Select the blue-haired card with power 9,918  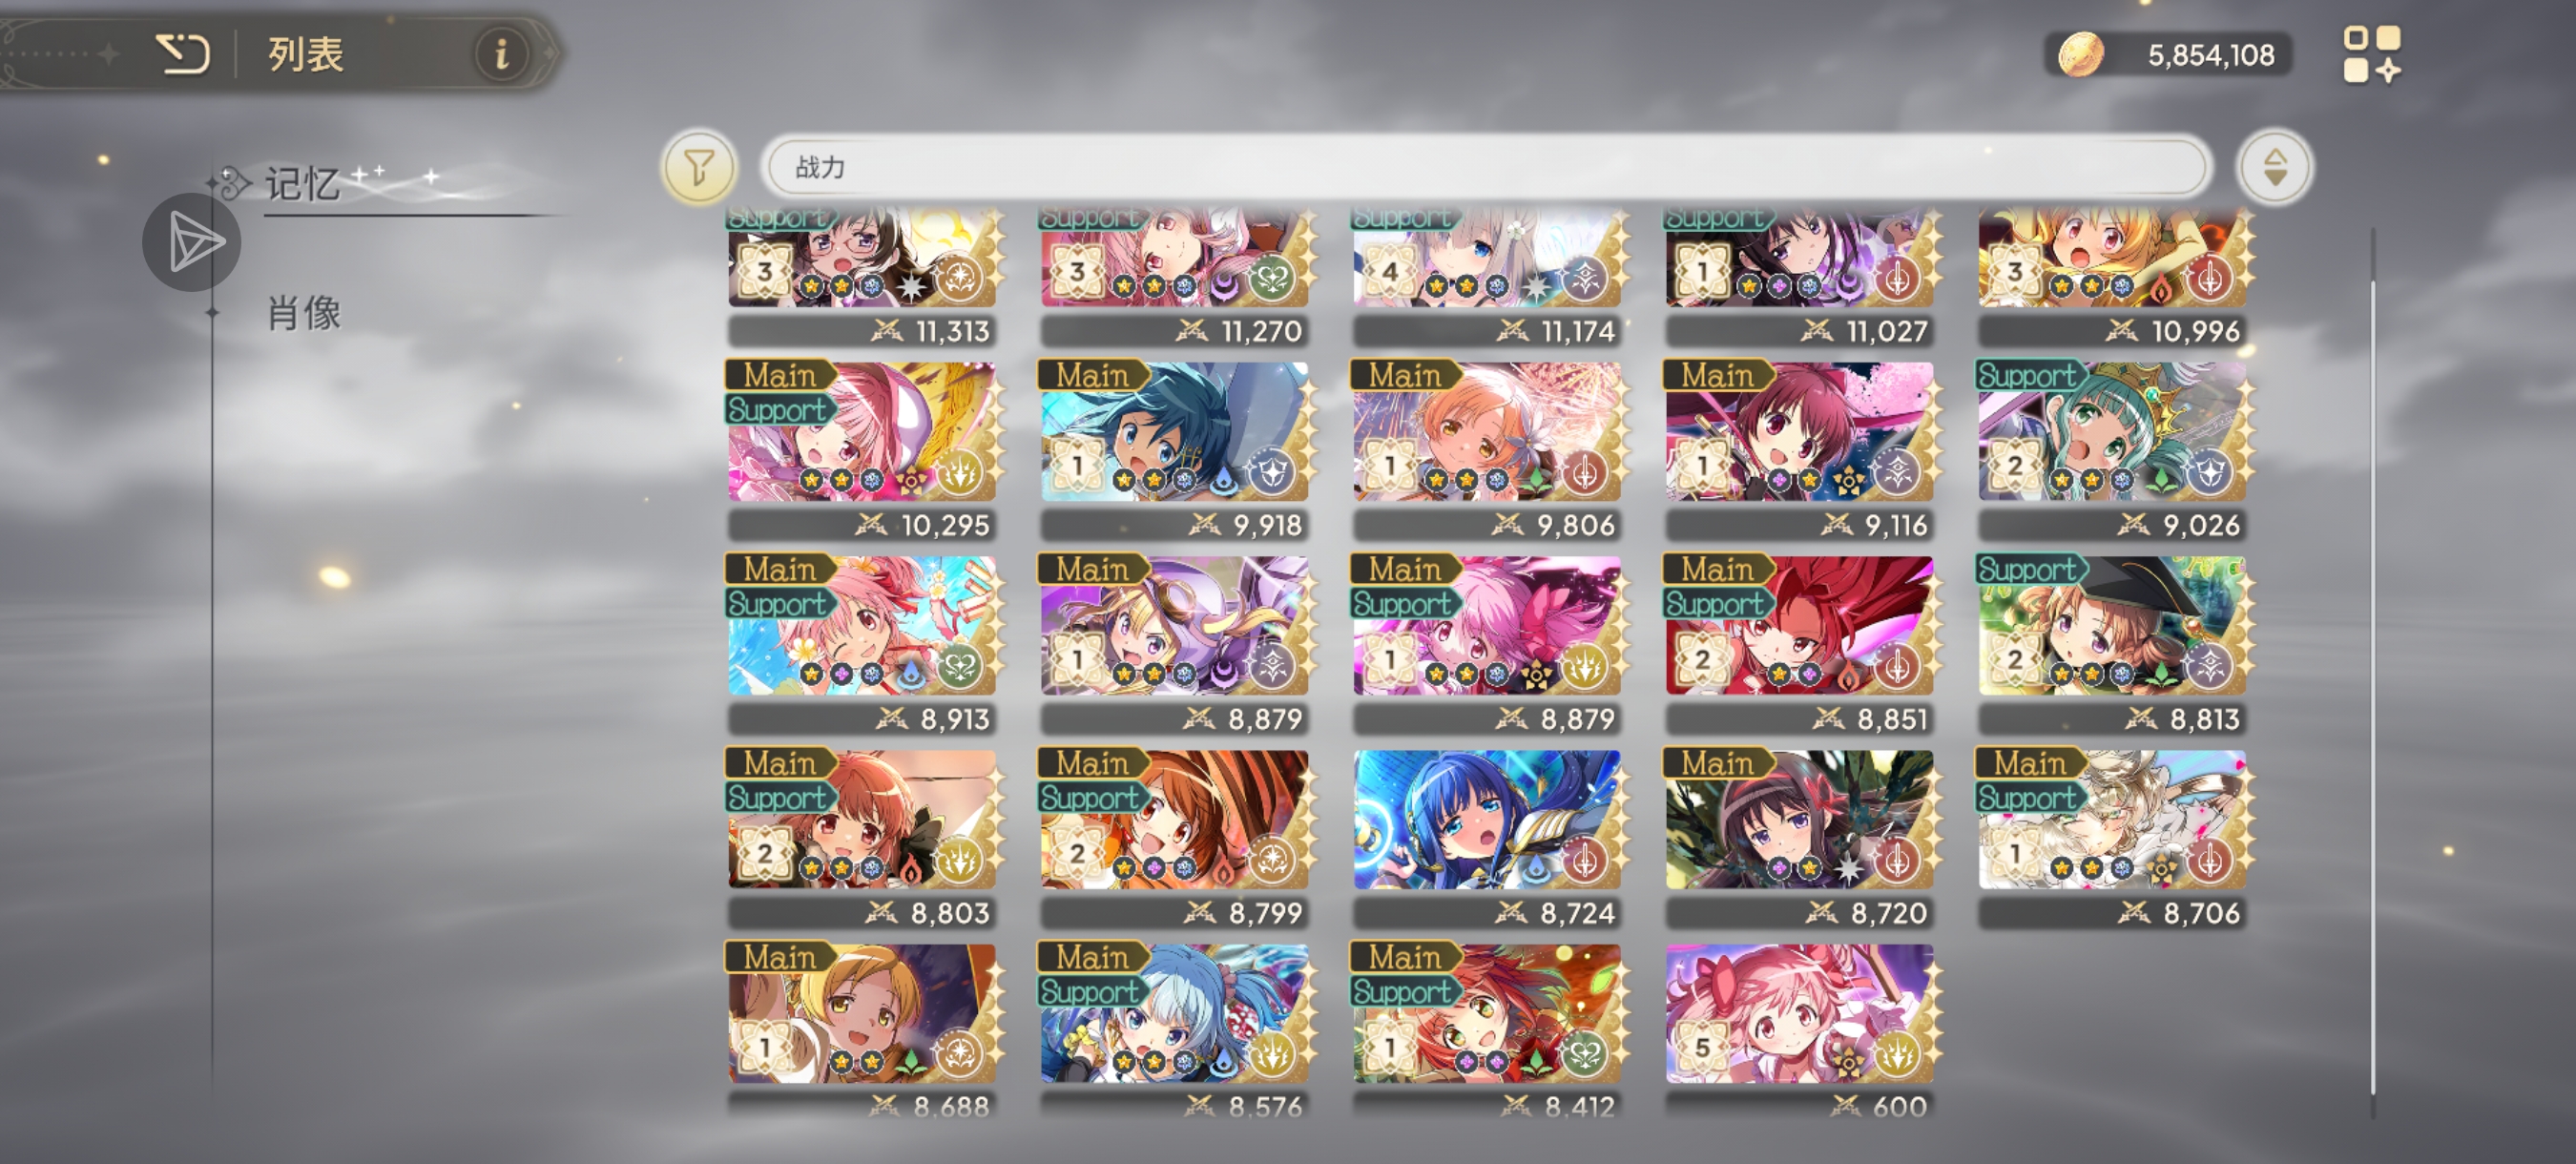pyautogui.click(x=1174, y=449)
